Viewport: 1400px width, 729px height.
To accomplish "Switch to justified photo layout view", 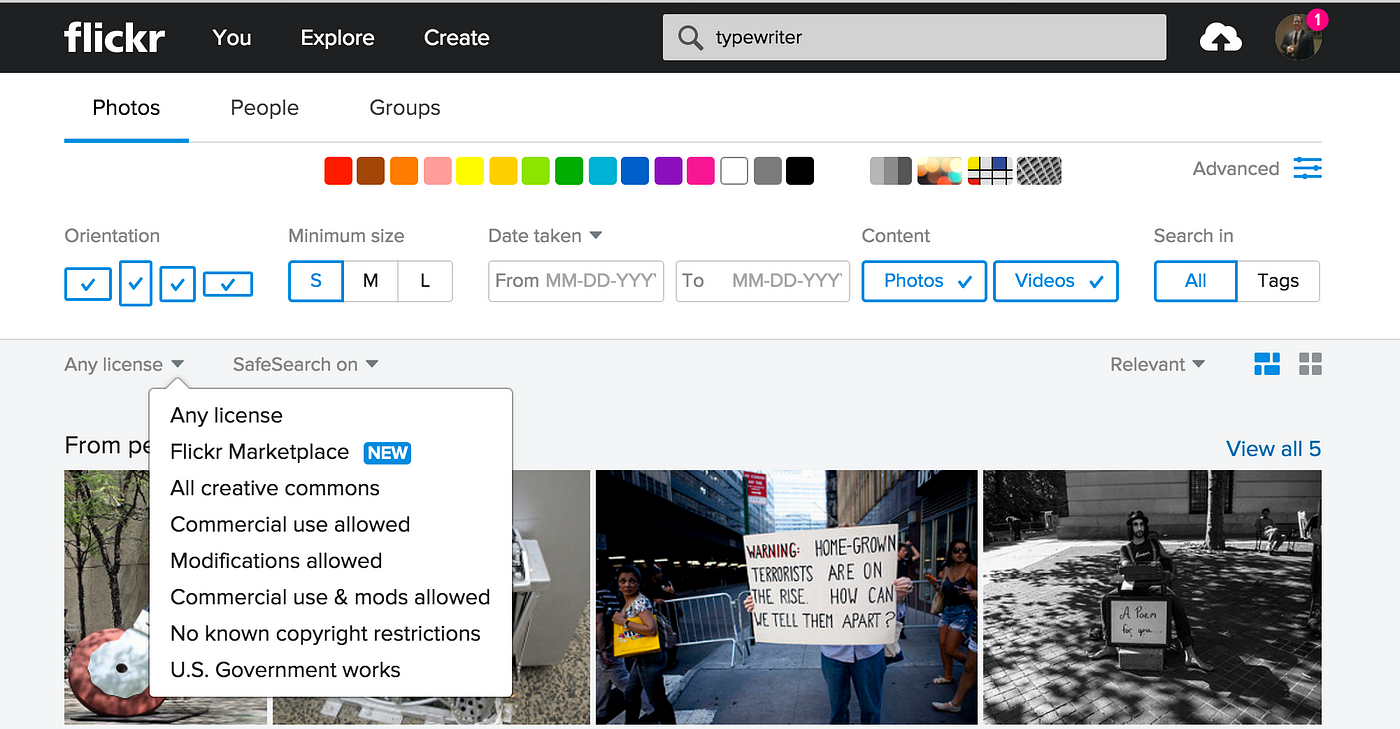I will click(x=1267, y=364).
